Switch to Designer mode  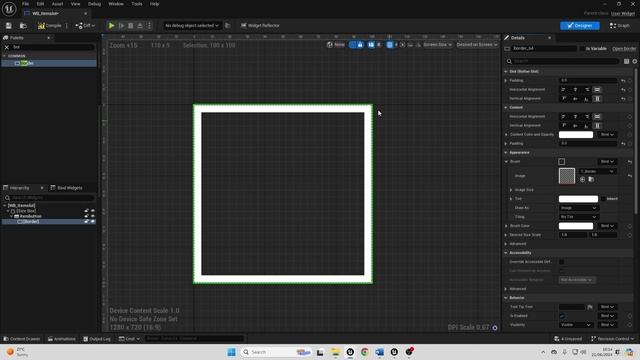coord(580,26)
